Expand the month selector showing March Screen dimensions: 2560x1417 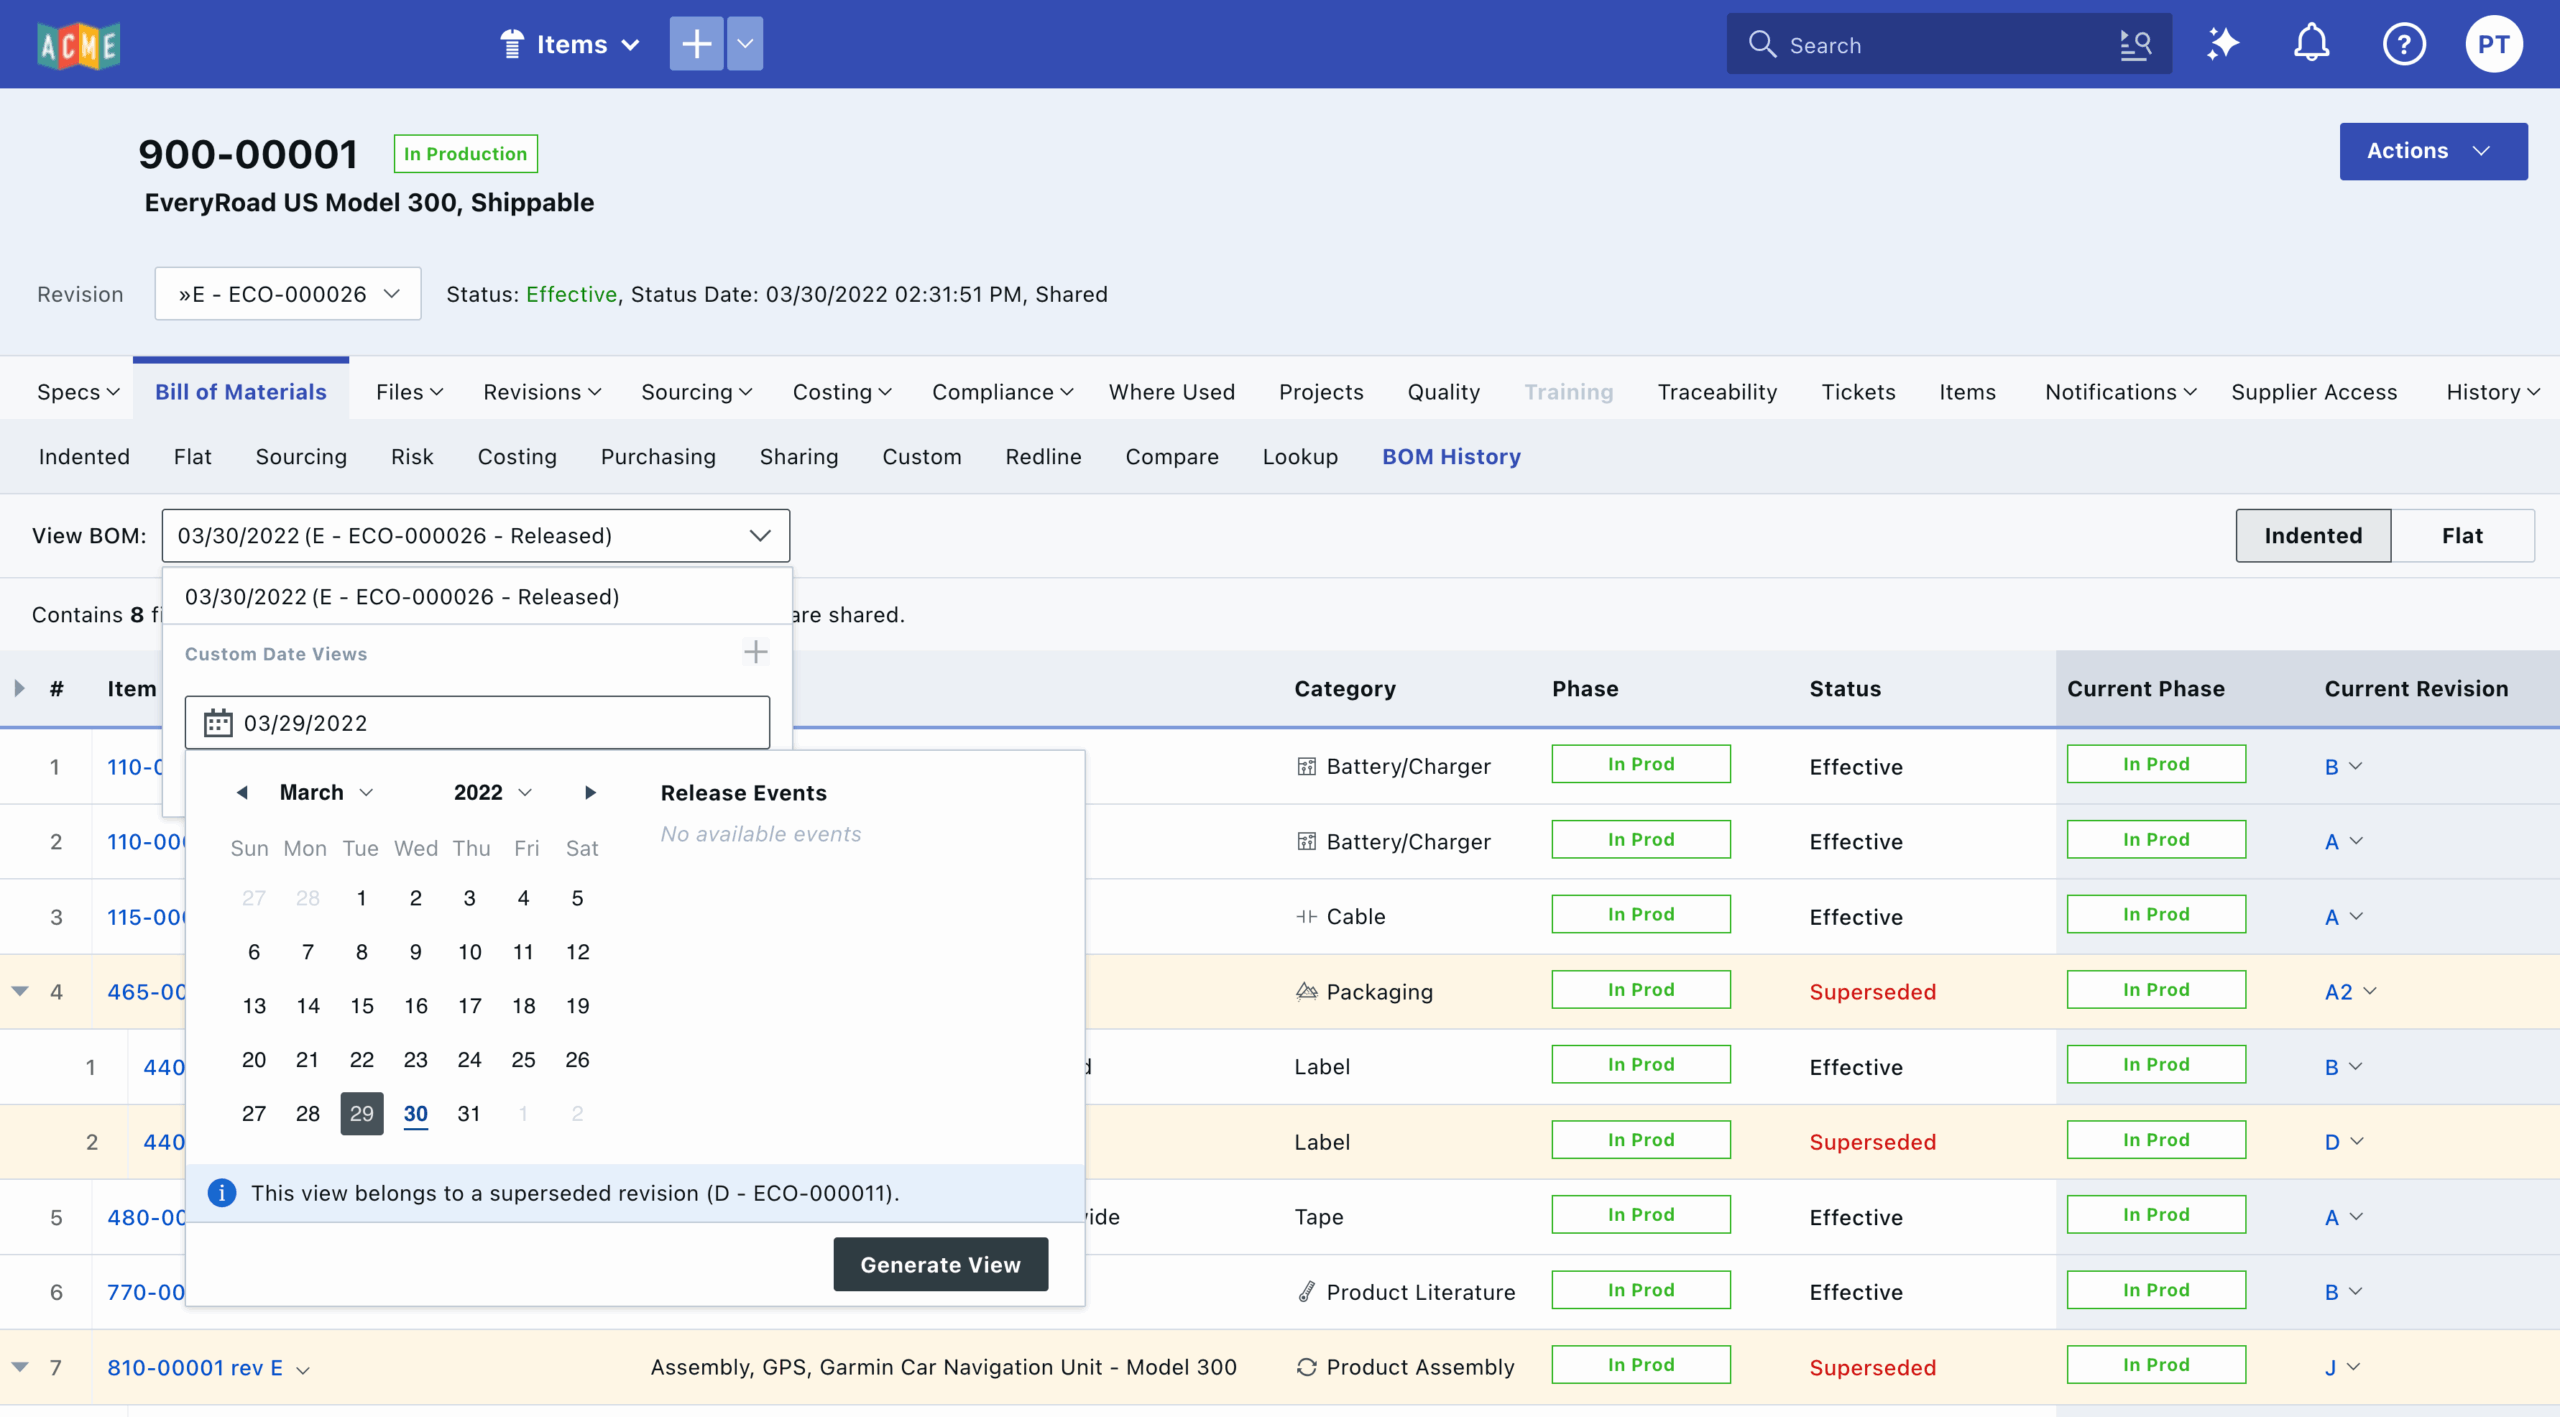(x=326, y=793)
